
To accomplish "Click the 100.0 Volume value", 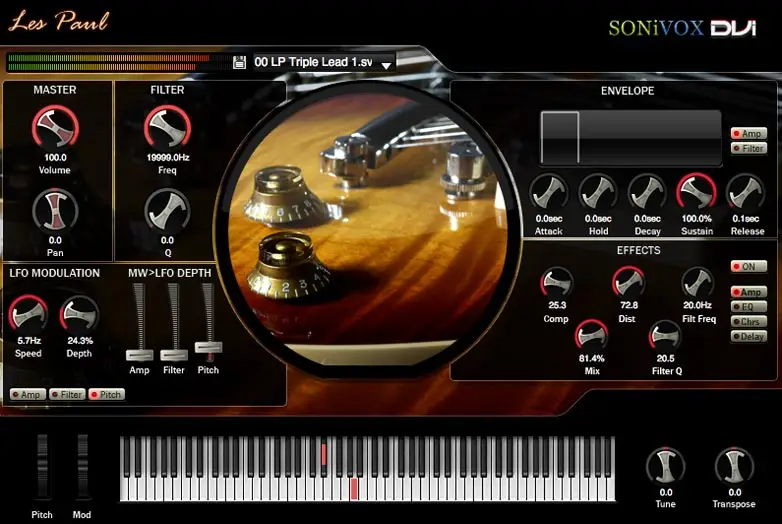I will coord(55,158).
